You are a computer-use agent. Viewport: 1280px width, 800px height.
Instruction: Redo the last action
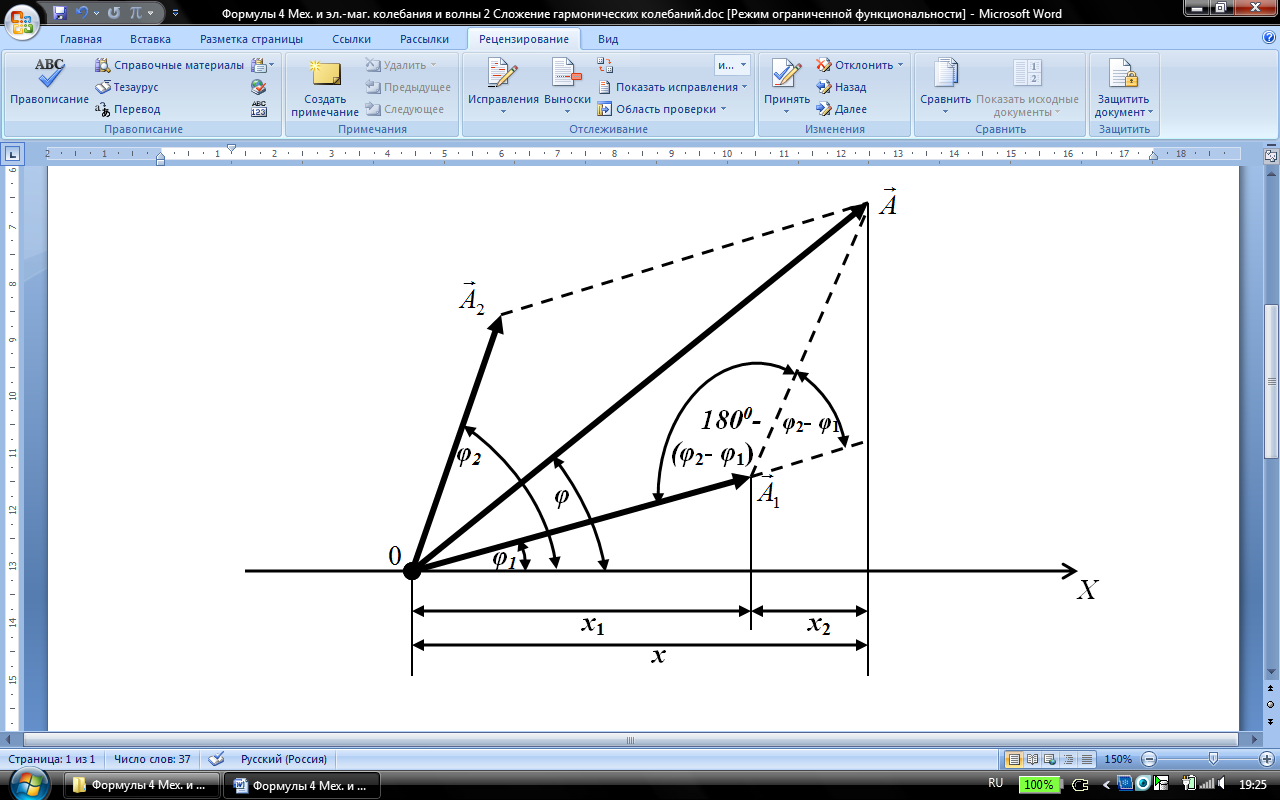pyautogui.click(x=115, y=14)
